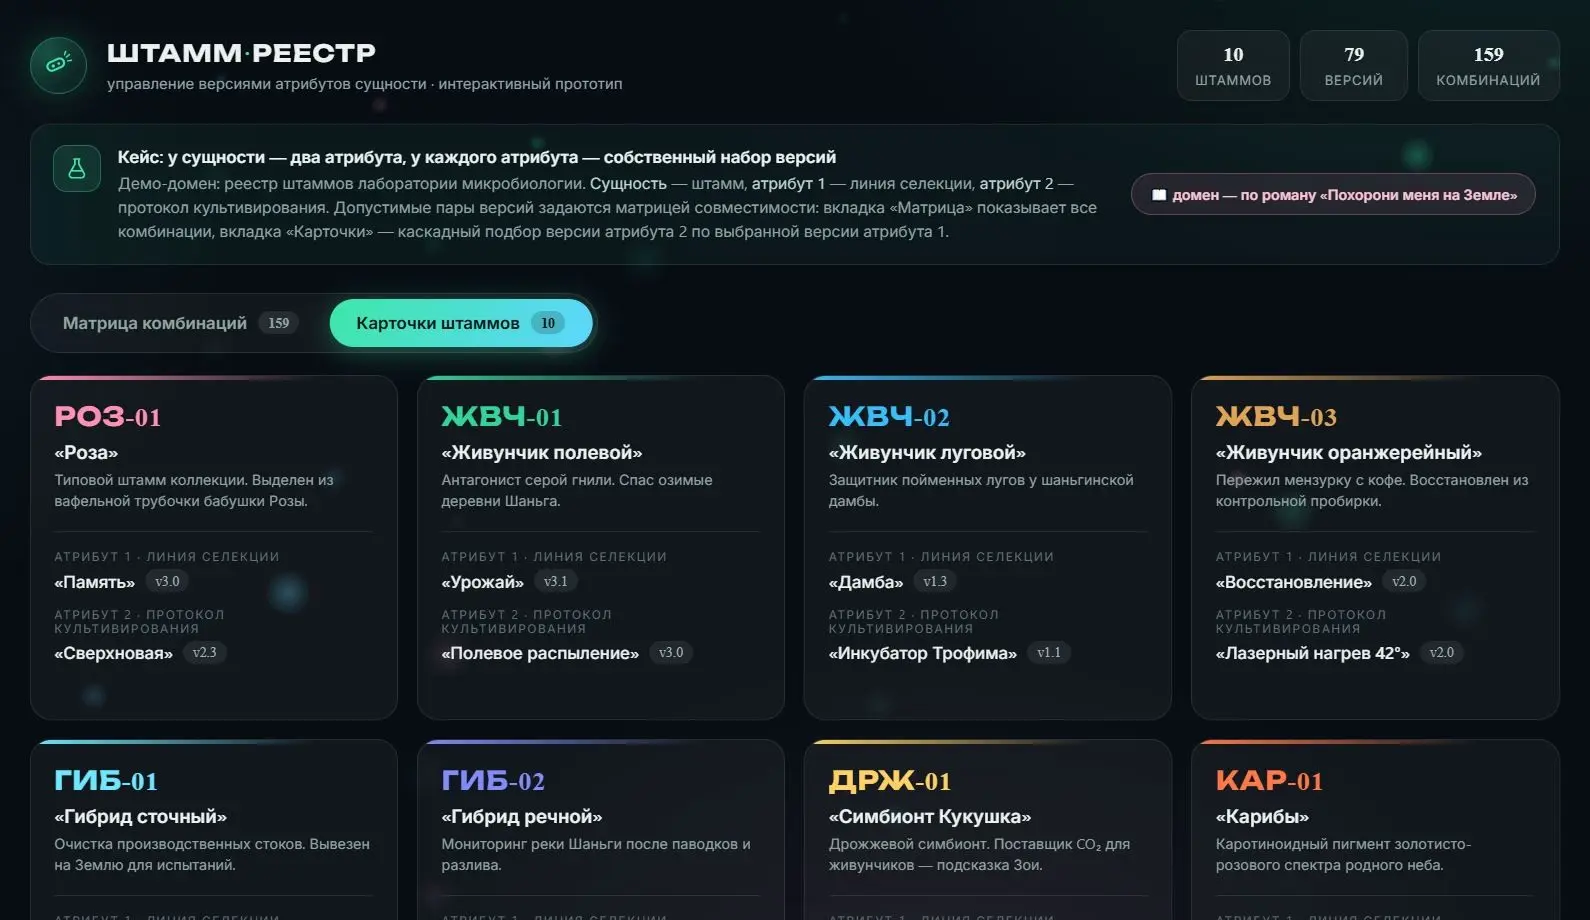The image size is (1590, 920).
Task: Open the ГИБ-02 card heading
Action: tap(493, 780)
